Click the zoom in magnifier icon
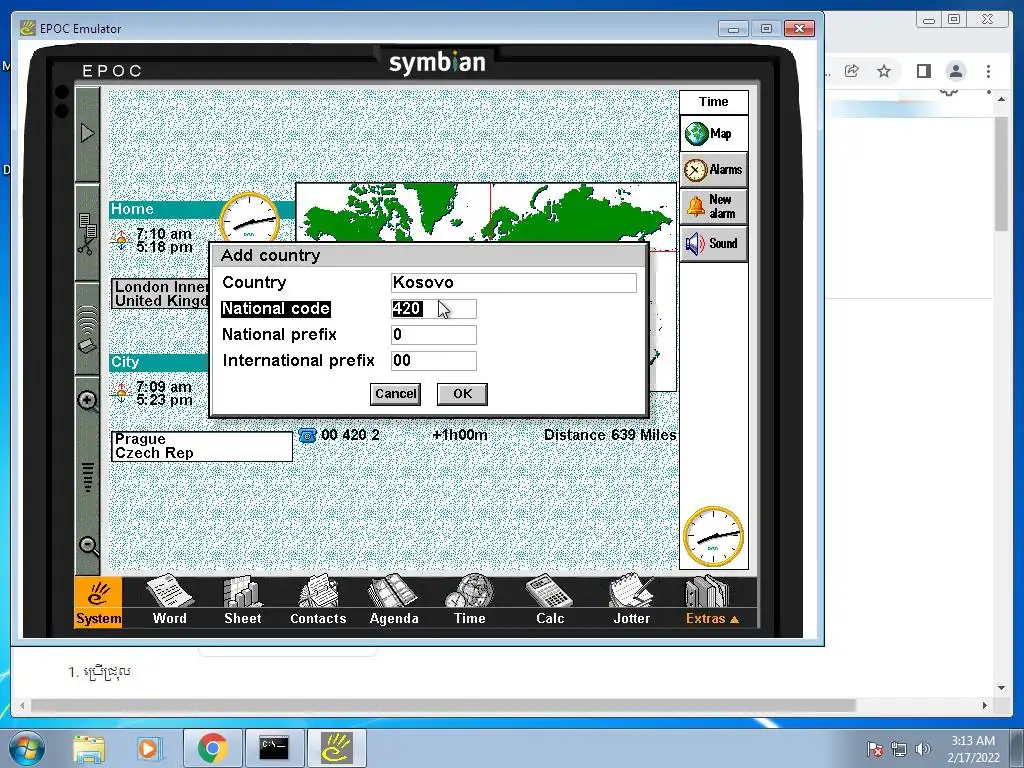 [x=88, y=401]
